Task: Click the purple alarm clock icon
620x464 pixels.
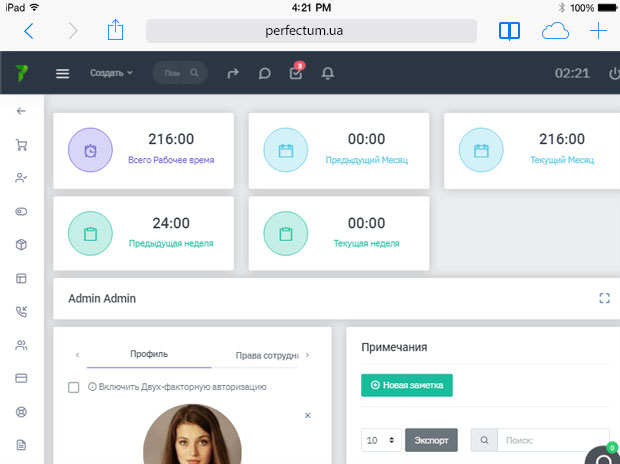Action: [x=91, y=150]
